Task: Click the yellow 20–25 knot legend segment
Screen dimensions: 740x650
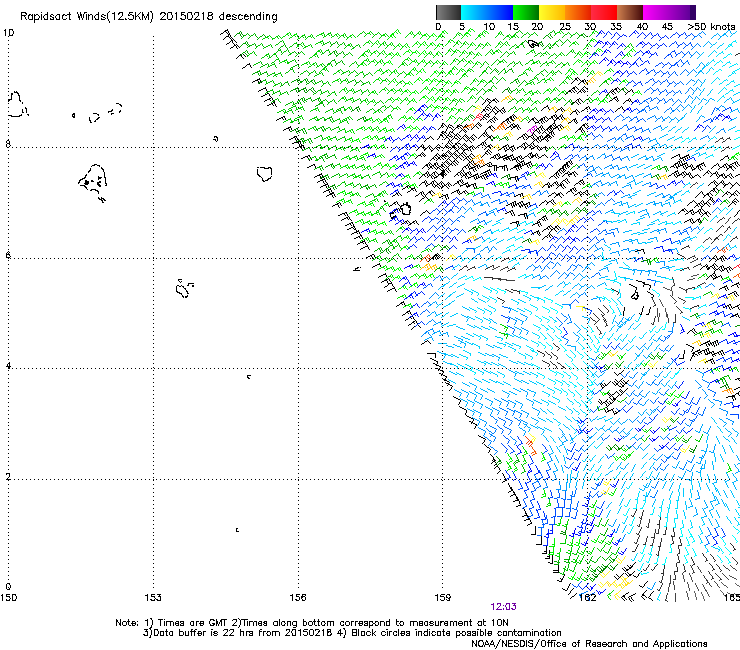Action: coord(552,12)
